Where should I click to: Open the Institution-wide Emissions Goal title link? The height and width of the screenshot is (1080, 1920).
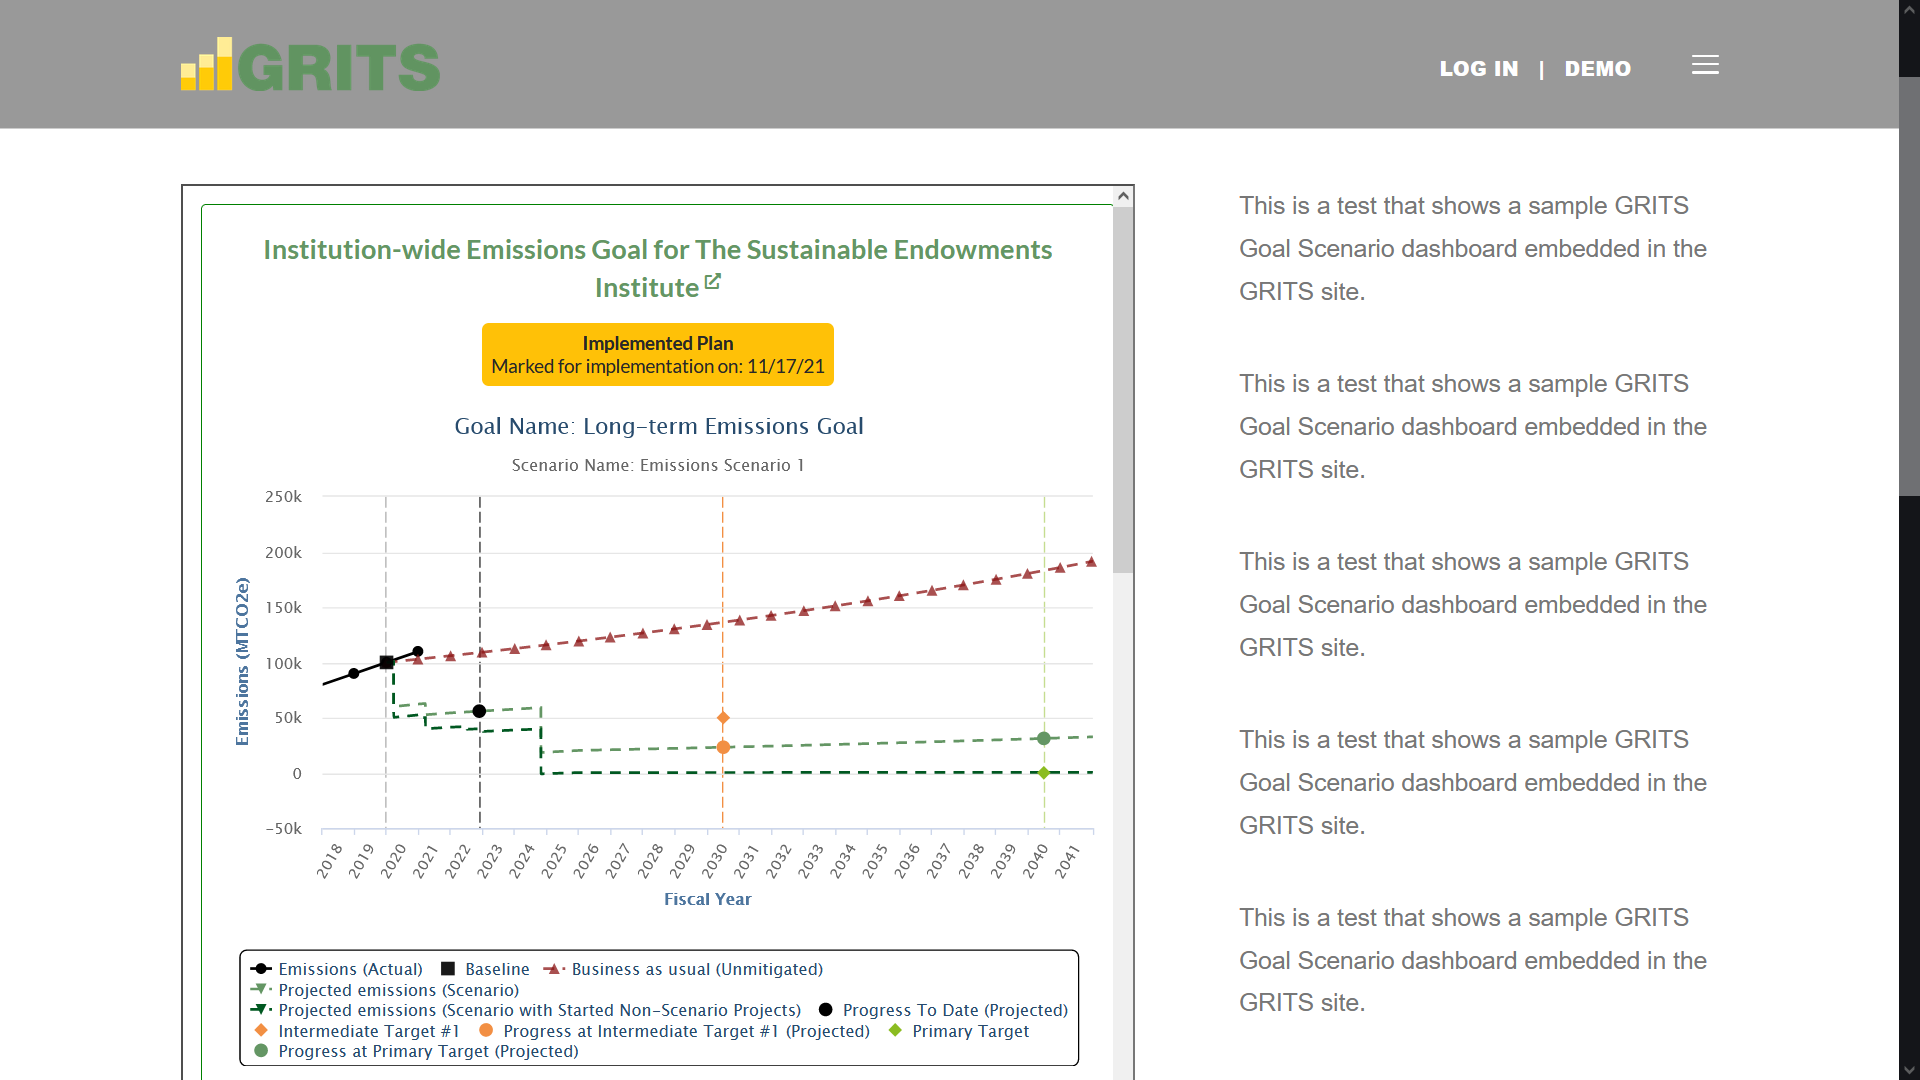tap(657, 268)
